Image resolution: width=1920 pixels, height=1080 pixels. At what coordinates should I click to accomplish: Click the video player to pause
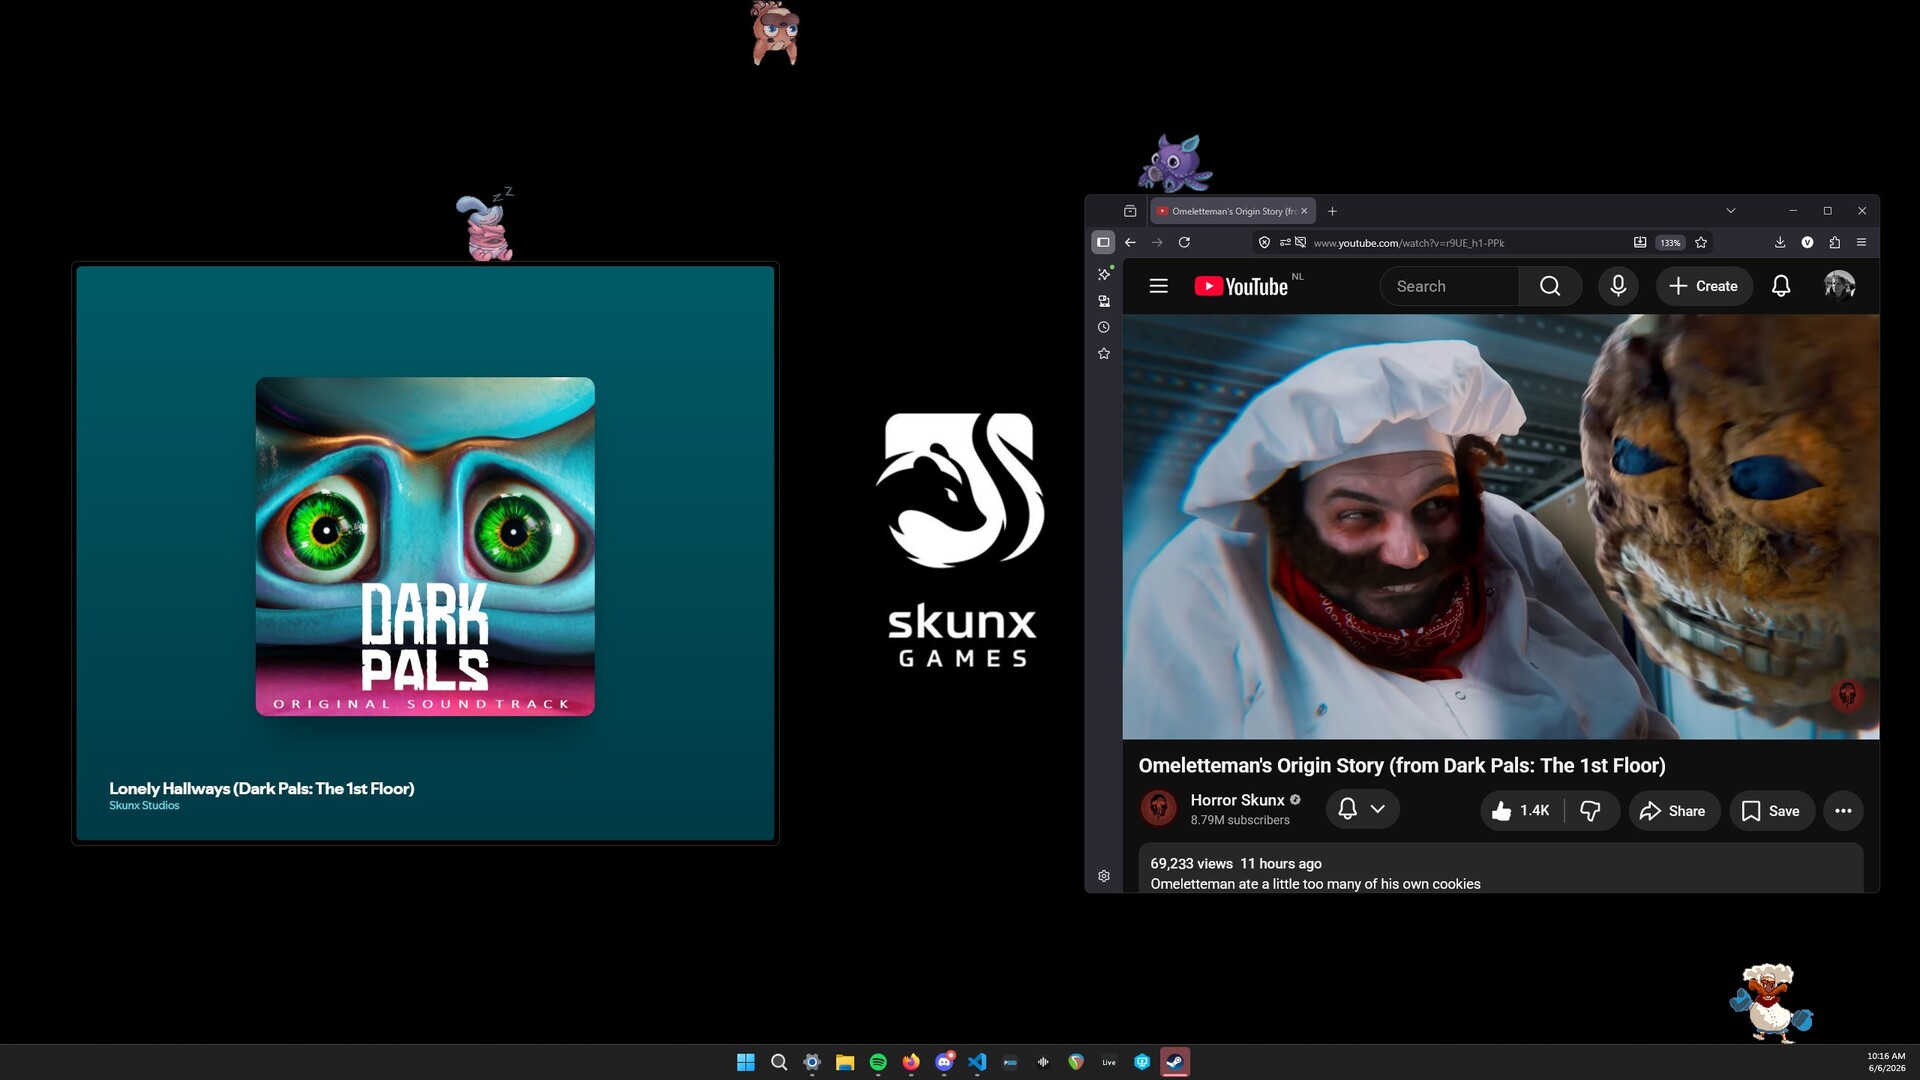[1501, 527]
